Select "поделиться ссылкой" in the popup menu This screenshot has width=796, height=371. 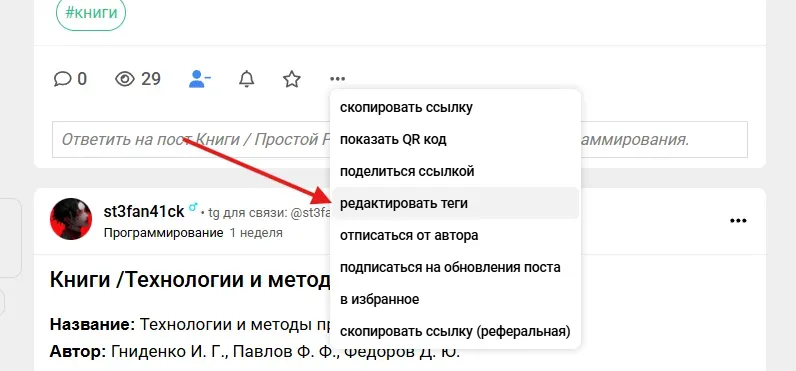(455, 172)
